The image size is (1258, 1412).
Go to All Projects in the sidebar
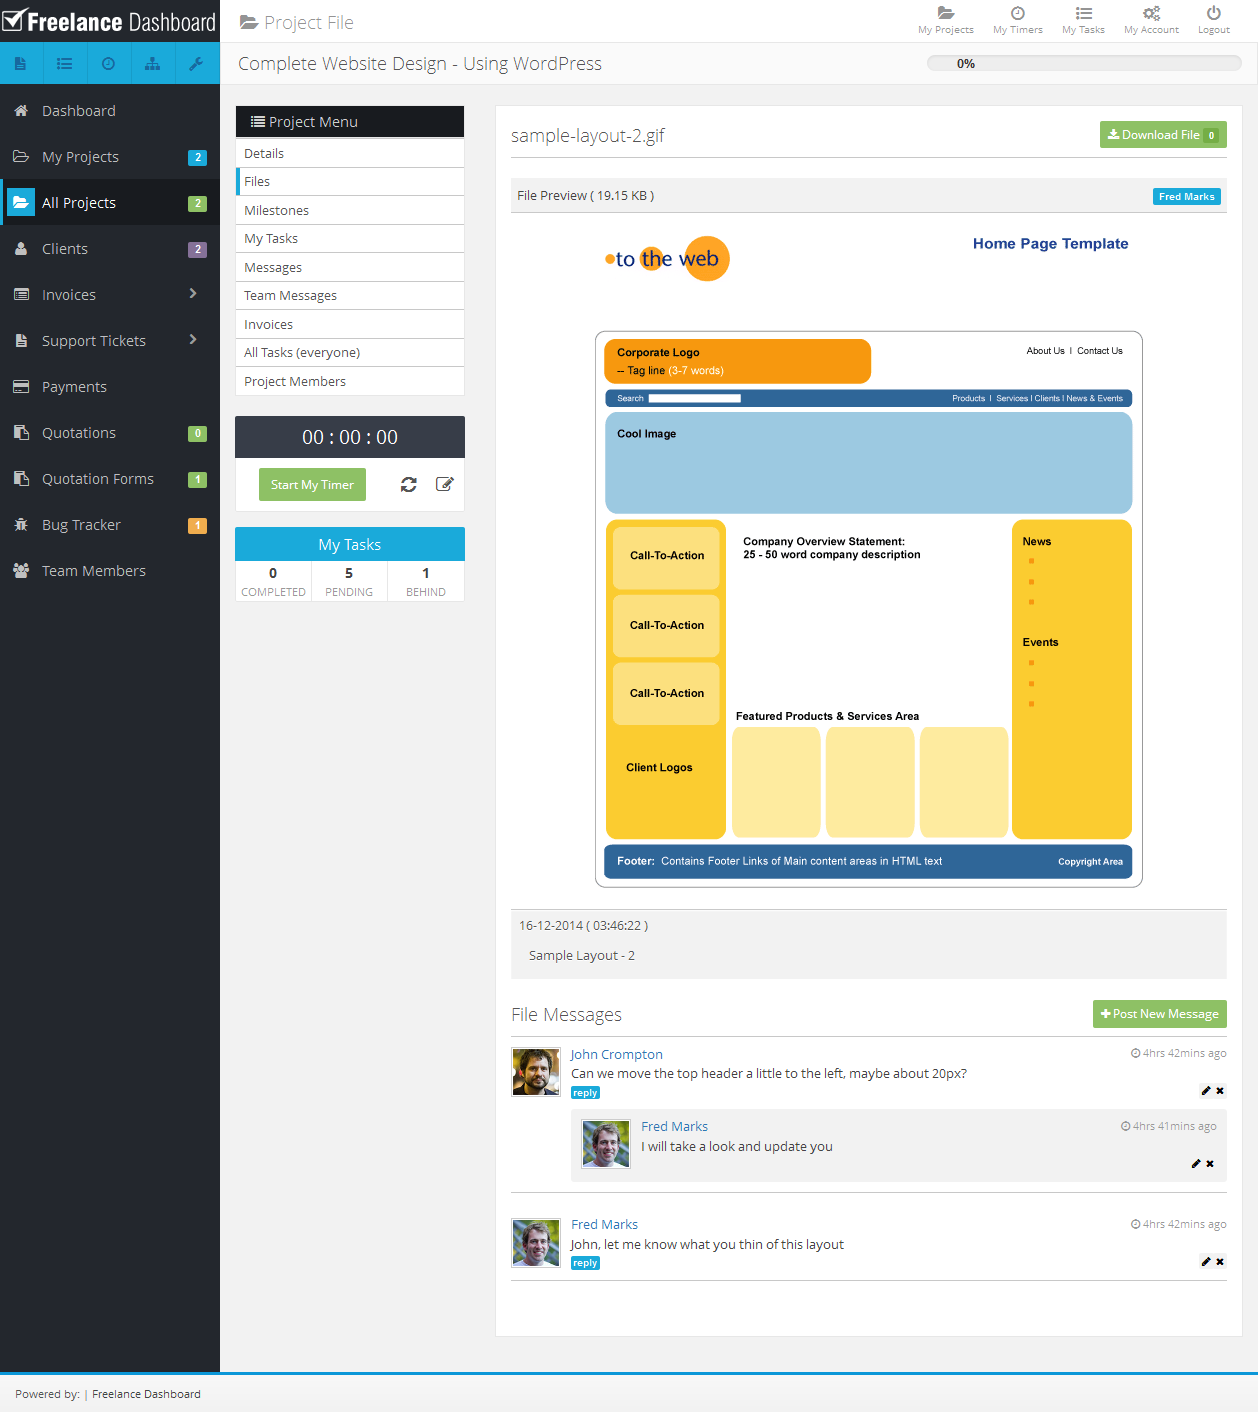pos(110,203)
